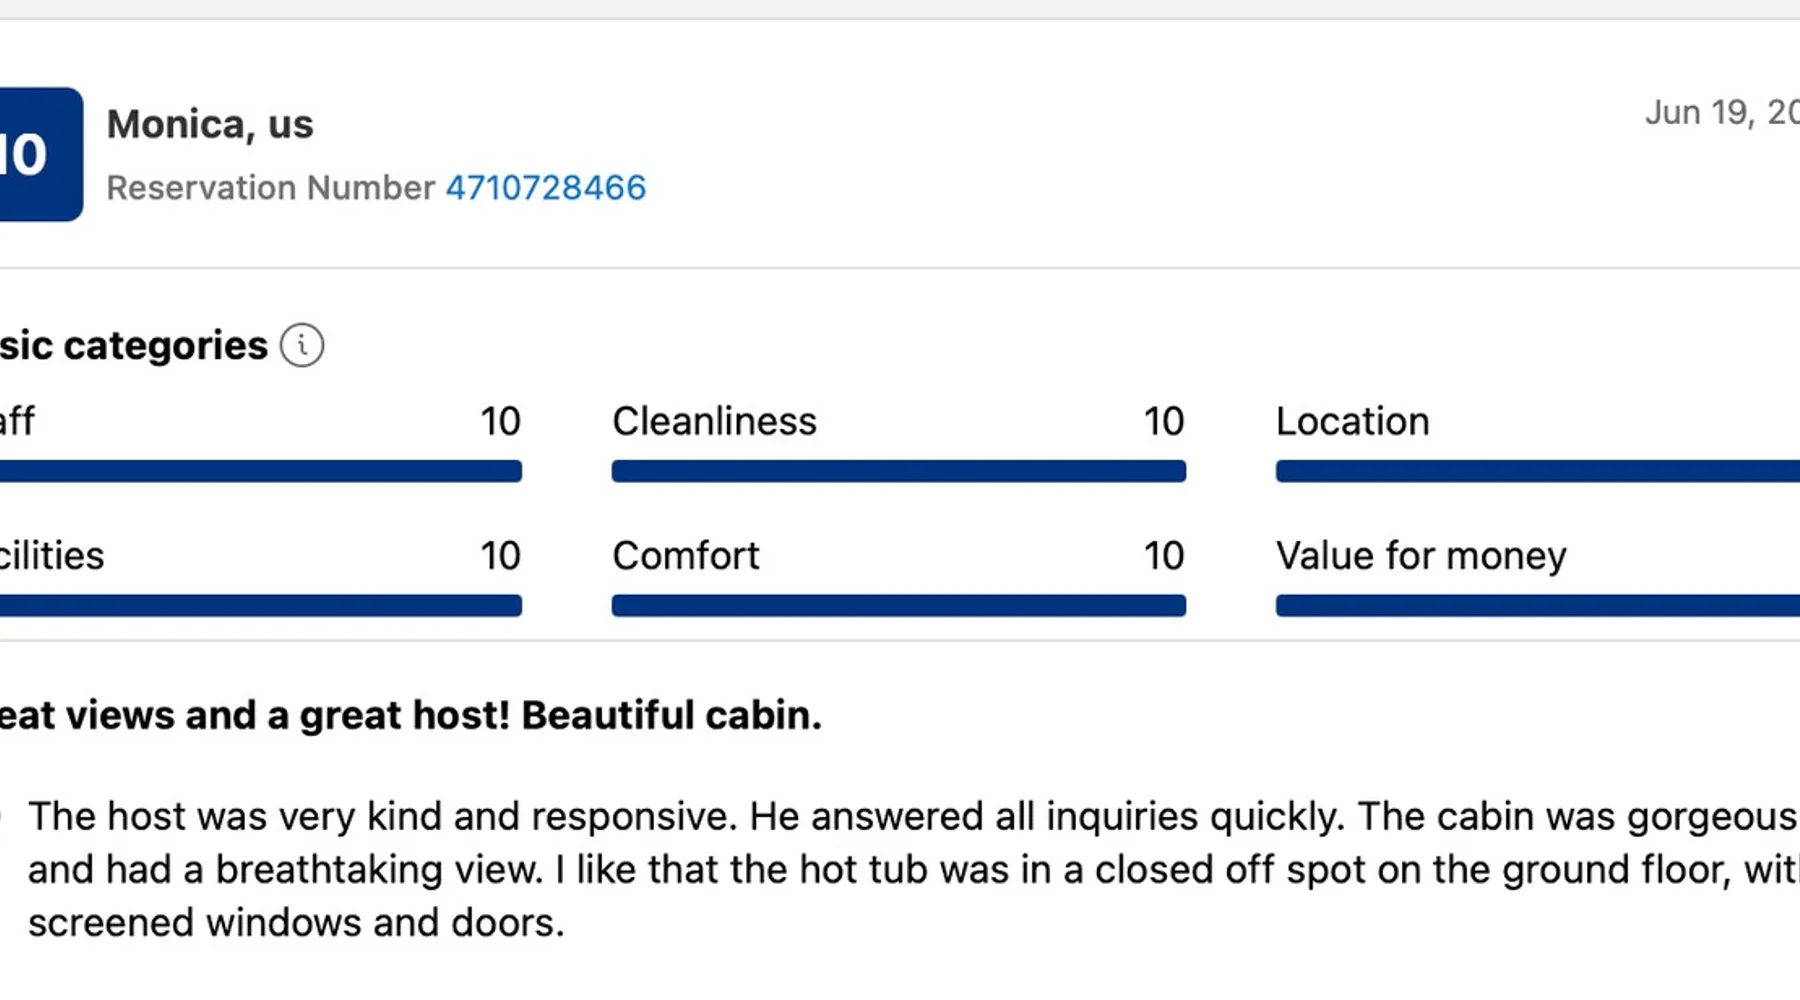Click the Staff rating bar

pos(260,471)
